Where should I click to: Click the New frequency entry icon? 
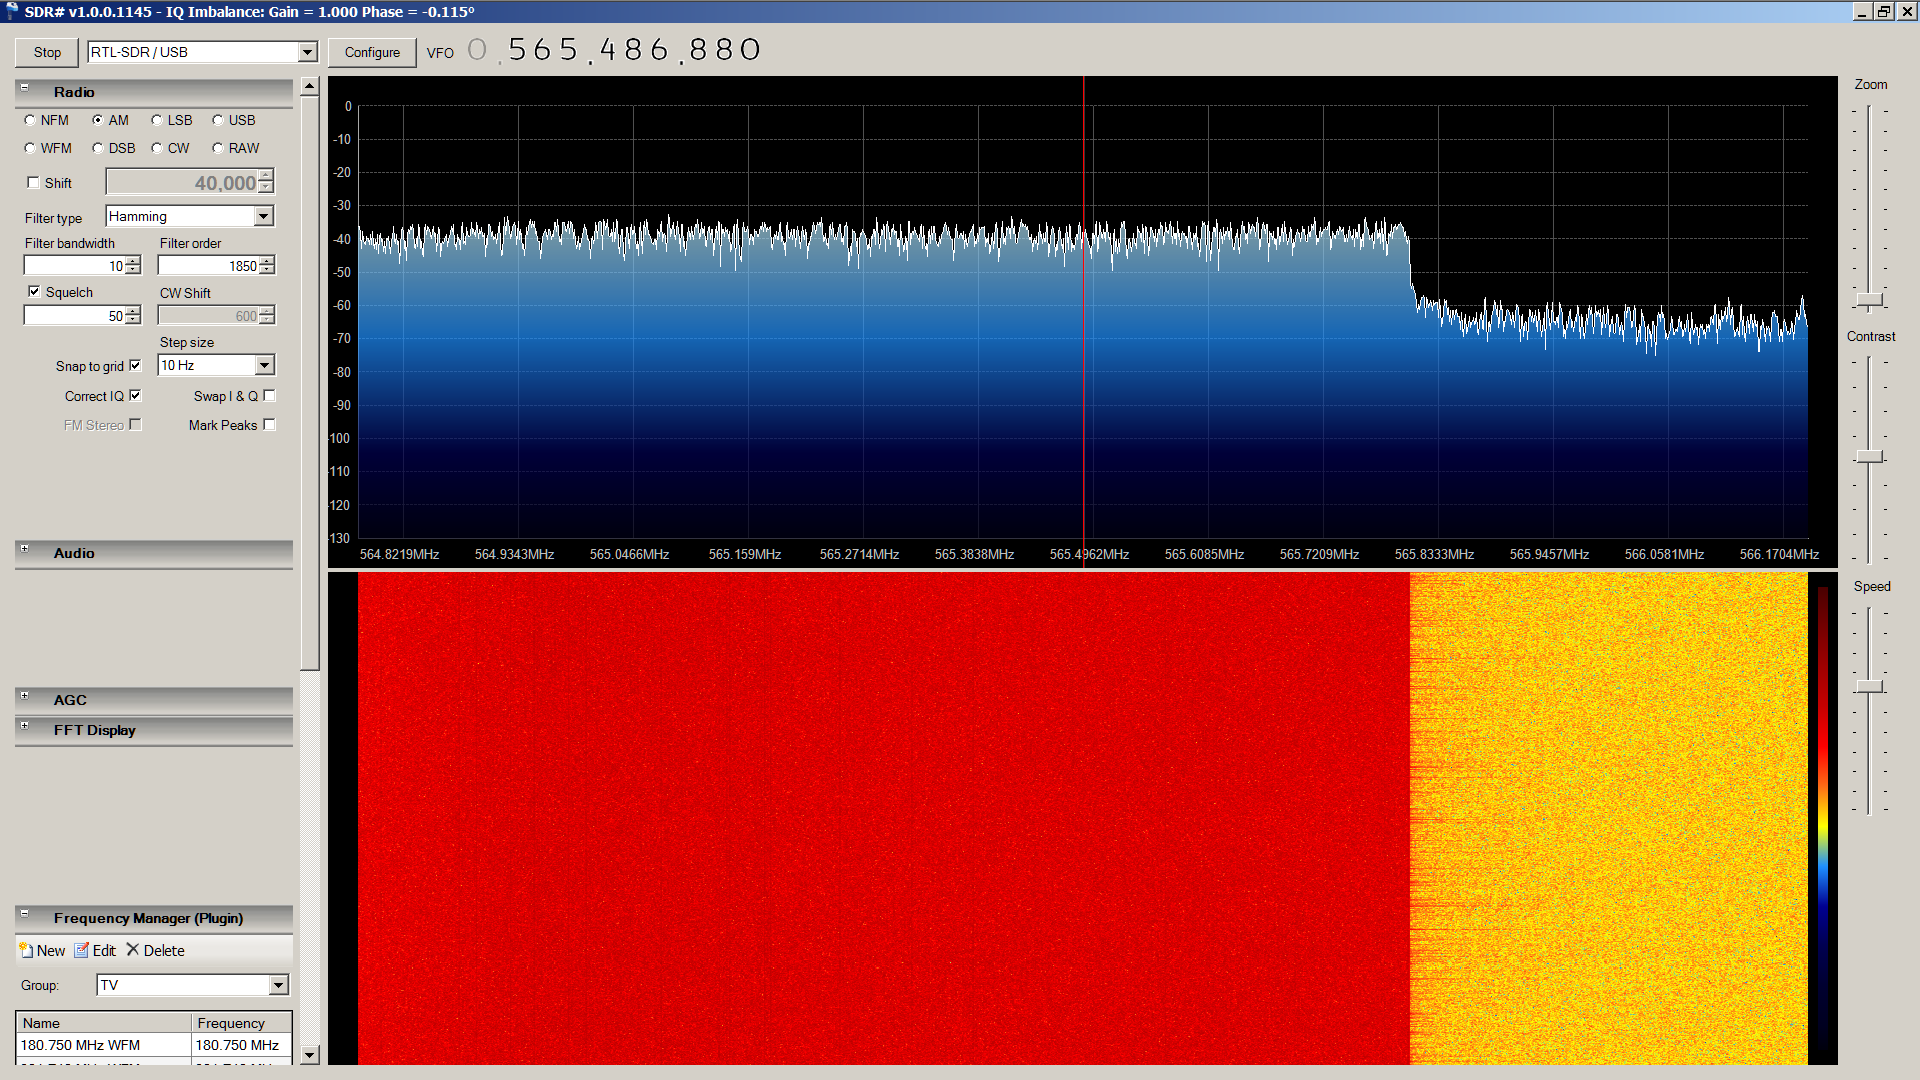27,950
